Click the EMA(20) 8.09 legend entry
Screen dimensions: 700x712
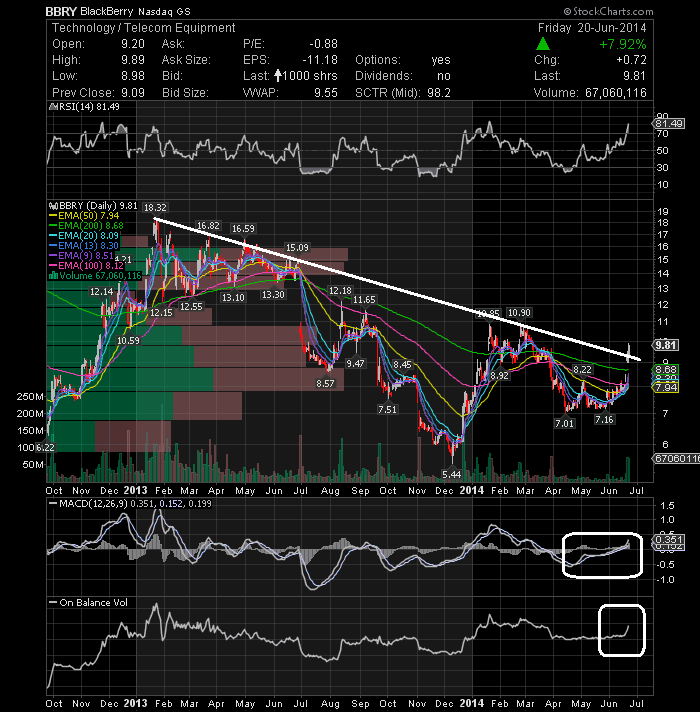[84, 236]
